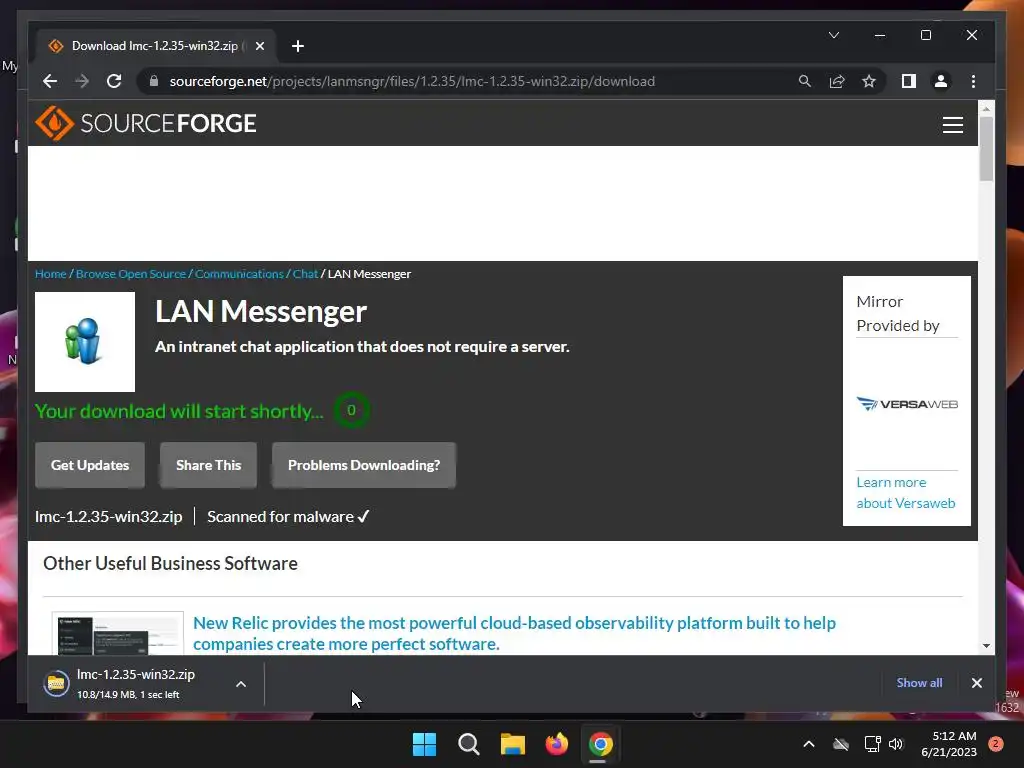Reload the SourceForge page

click(x=114, y=81)
